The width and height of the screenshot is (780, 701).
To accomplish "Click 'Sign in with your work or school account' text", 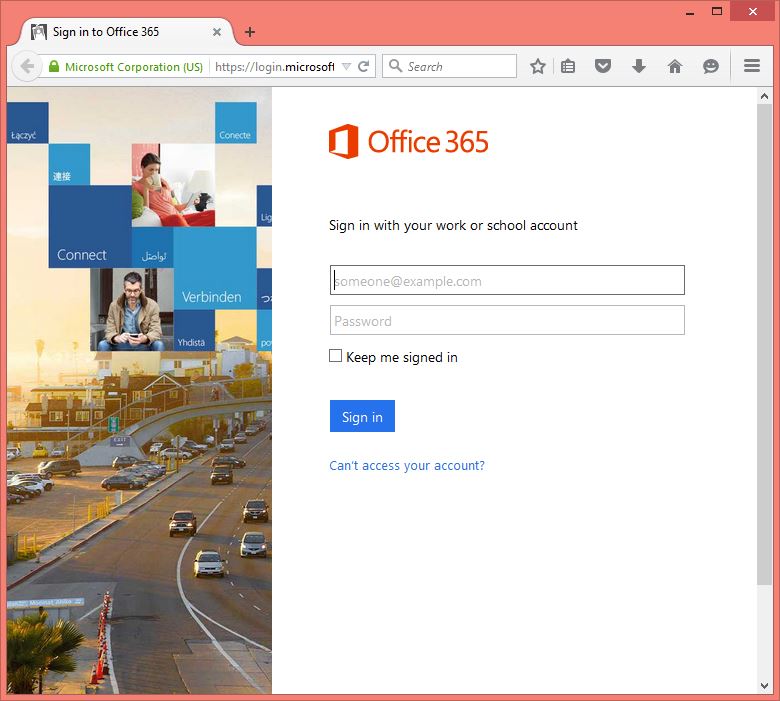I will 453,225.
